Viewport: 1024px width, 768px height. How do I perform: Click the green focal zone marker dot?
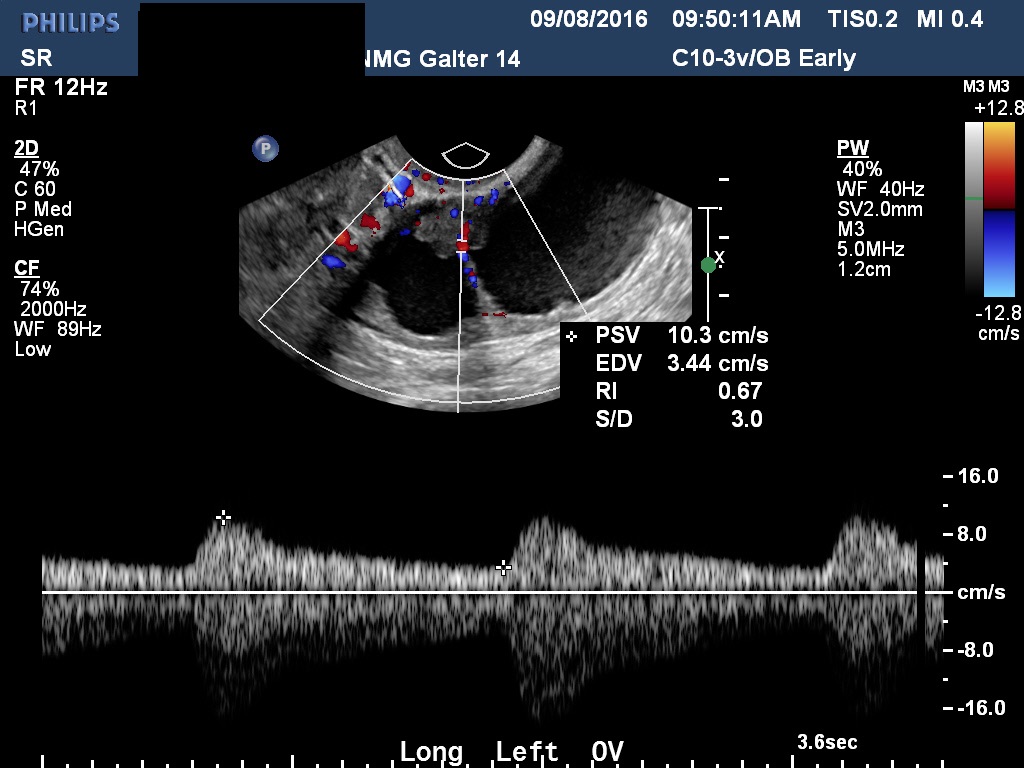[x=709, y=264]
